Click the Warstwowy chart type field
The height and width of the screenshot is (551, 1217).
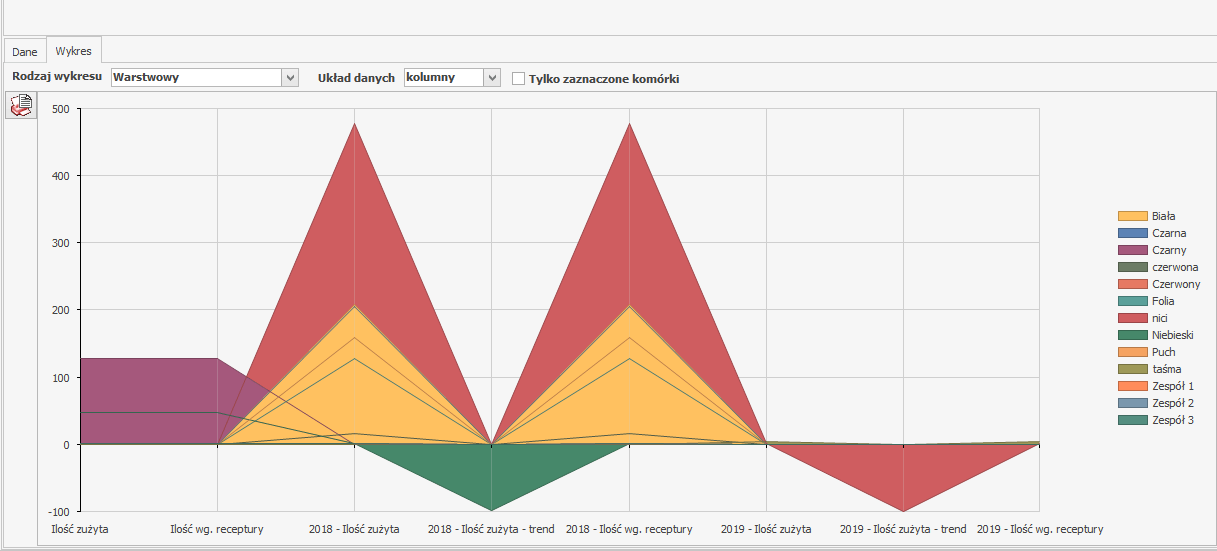coord(195,78)
